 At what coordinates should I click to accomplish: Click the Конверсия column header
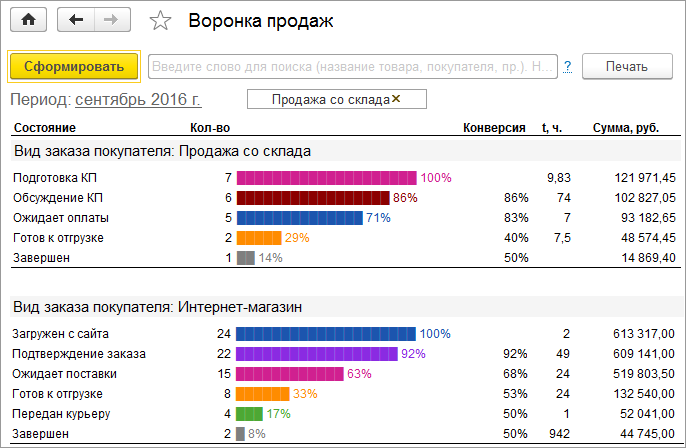coord(494,128)
